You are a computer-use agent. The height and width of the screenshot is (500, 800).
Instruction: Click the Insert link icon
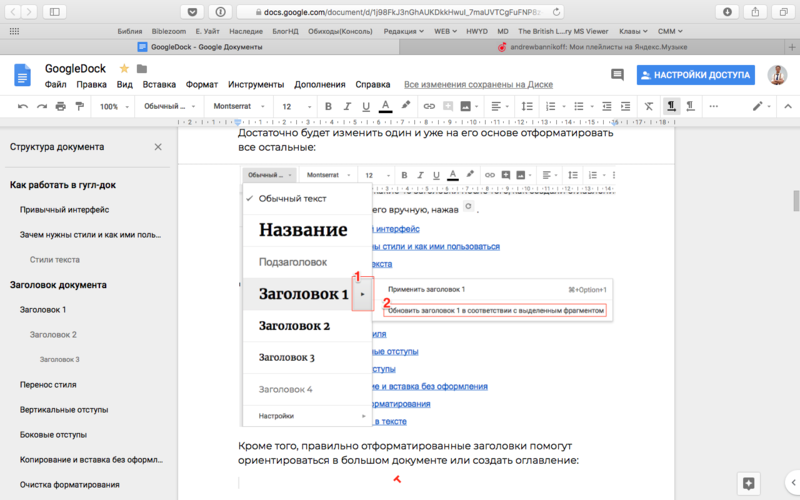pos(429,106)
